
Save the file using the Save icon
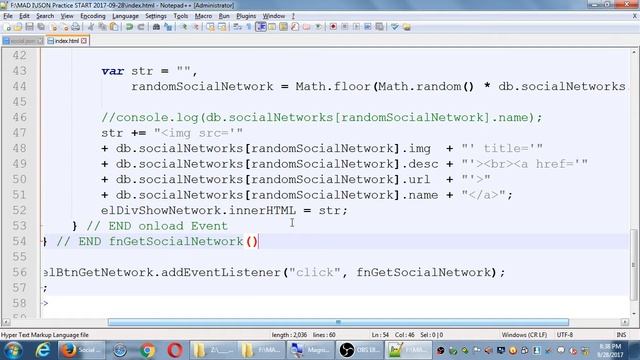(29, 27)
